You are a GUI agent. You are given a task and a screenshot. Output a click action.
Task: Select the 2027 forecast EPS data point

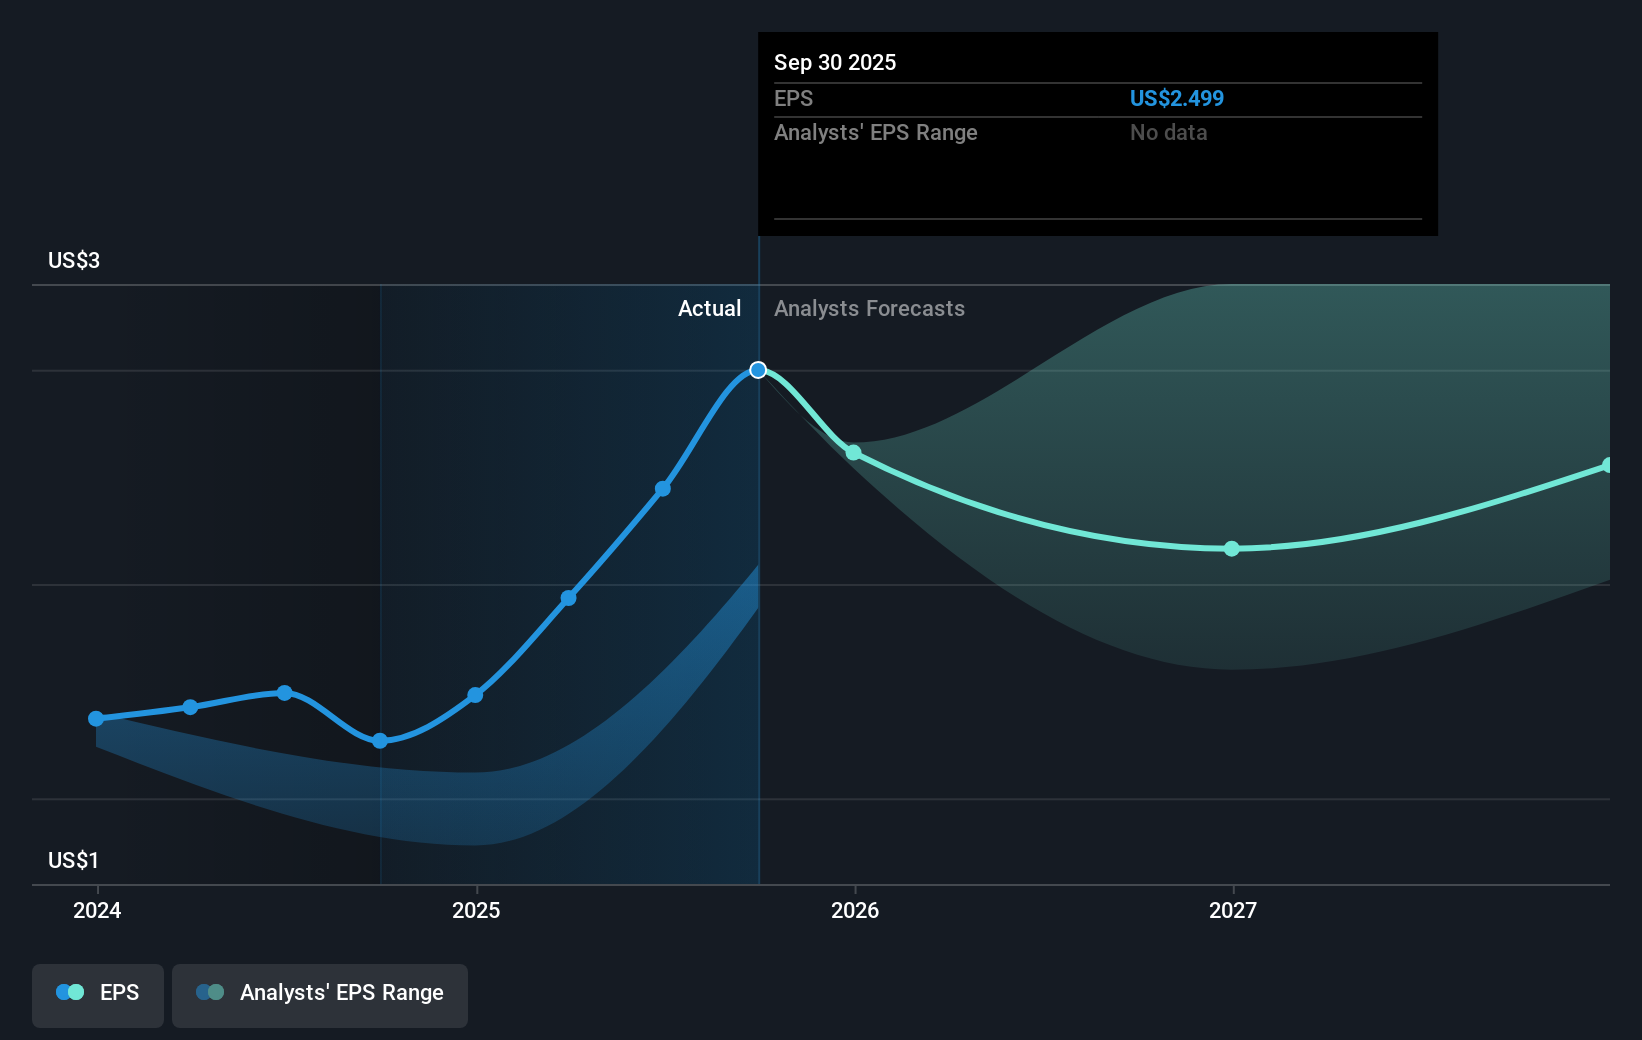coord(1232,549)
